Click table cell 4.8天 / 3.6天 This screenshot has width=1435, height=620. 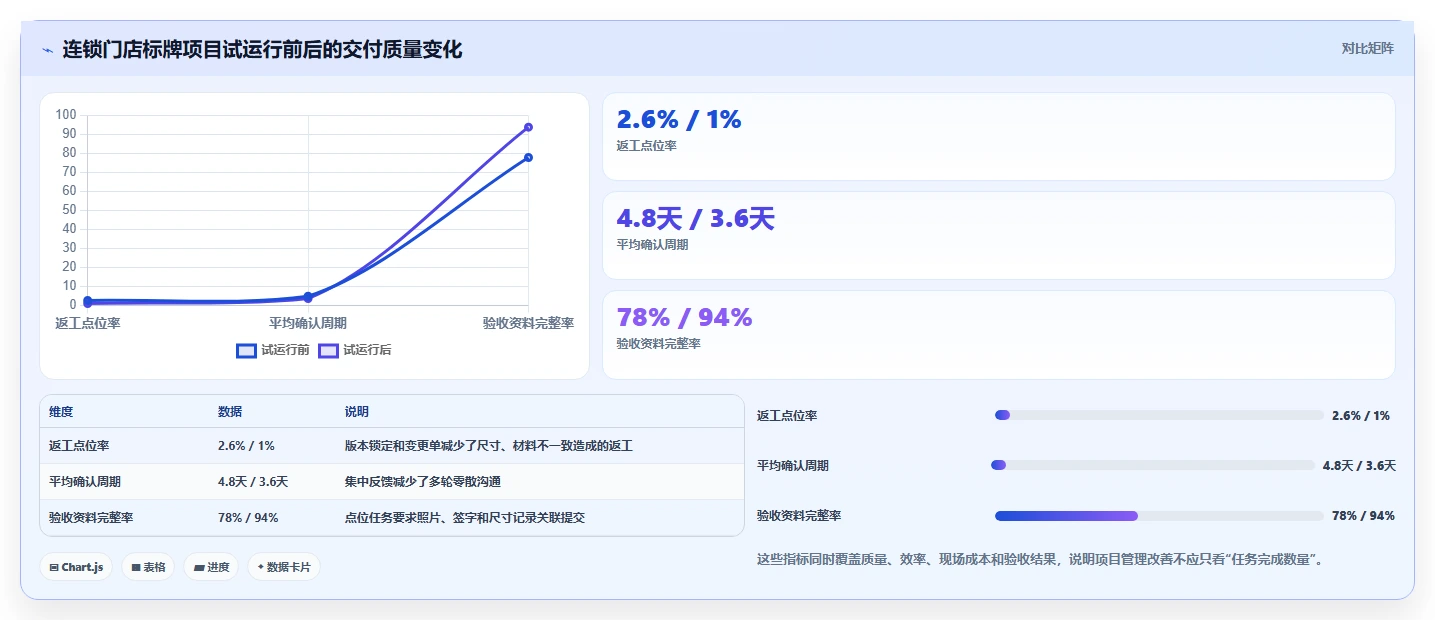[x=253, y=482]
